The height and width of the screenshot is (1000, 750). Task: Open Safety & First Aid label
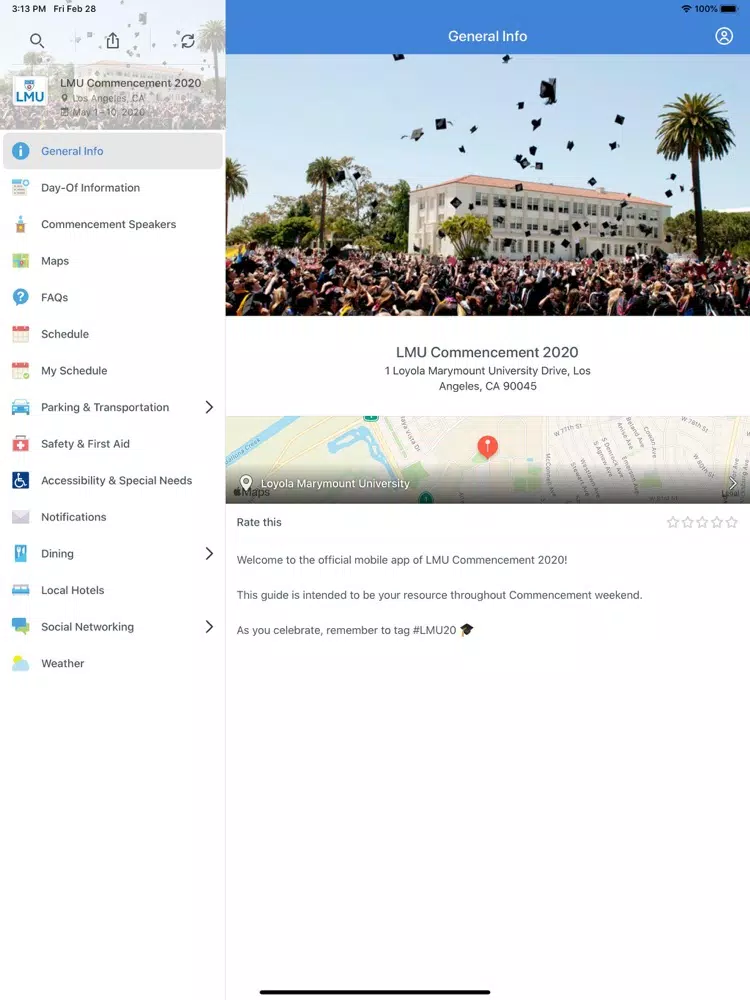[x=85, y=444]
